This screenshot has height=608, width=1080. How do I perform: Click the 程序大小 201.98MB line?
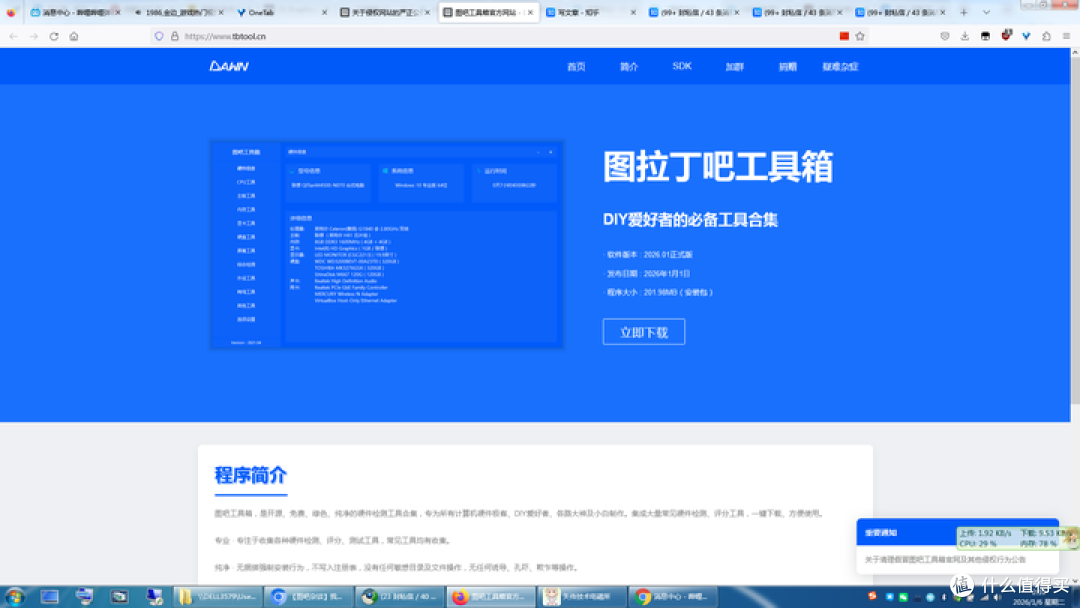pos(658,292)
